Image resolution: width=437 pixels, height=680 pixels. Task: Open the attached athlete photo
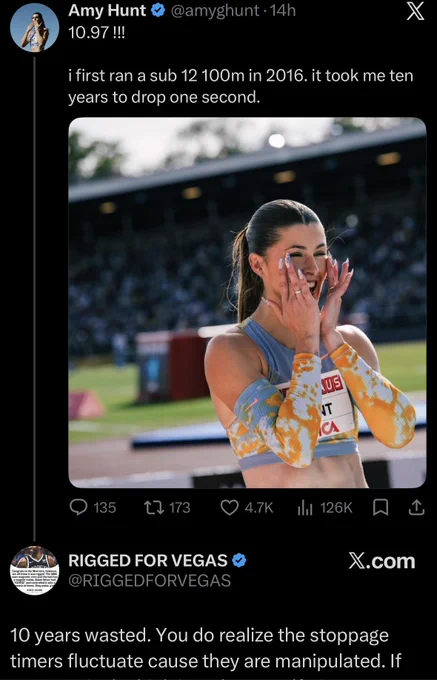pyautogui.click(x=248, y=303)
